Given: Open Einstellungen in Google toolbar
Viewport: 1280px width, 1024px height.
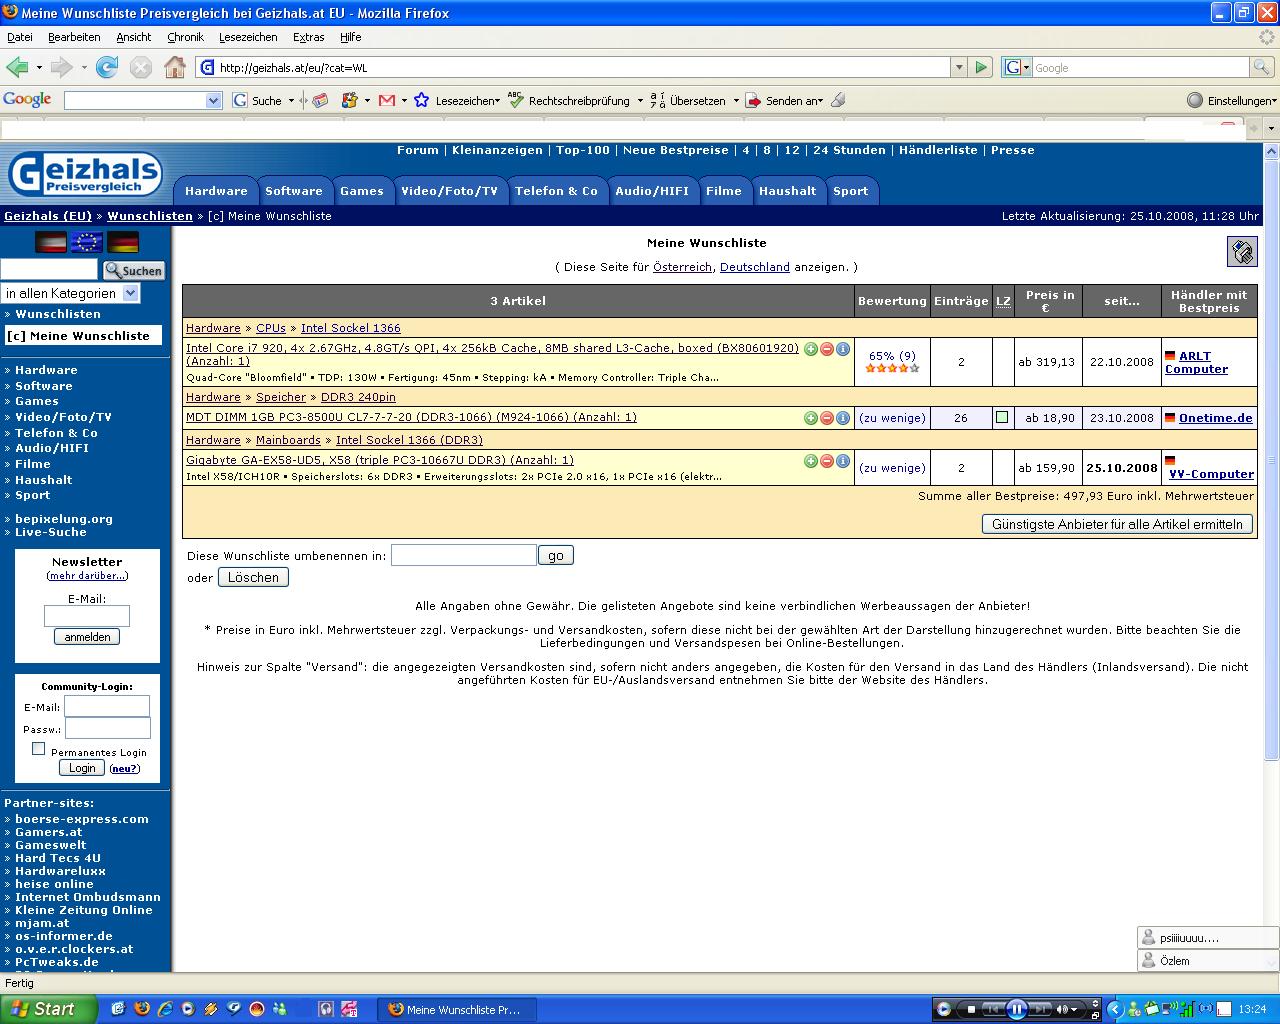Looking at the screenshot, I should click(1231, 100).
